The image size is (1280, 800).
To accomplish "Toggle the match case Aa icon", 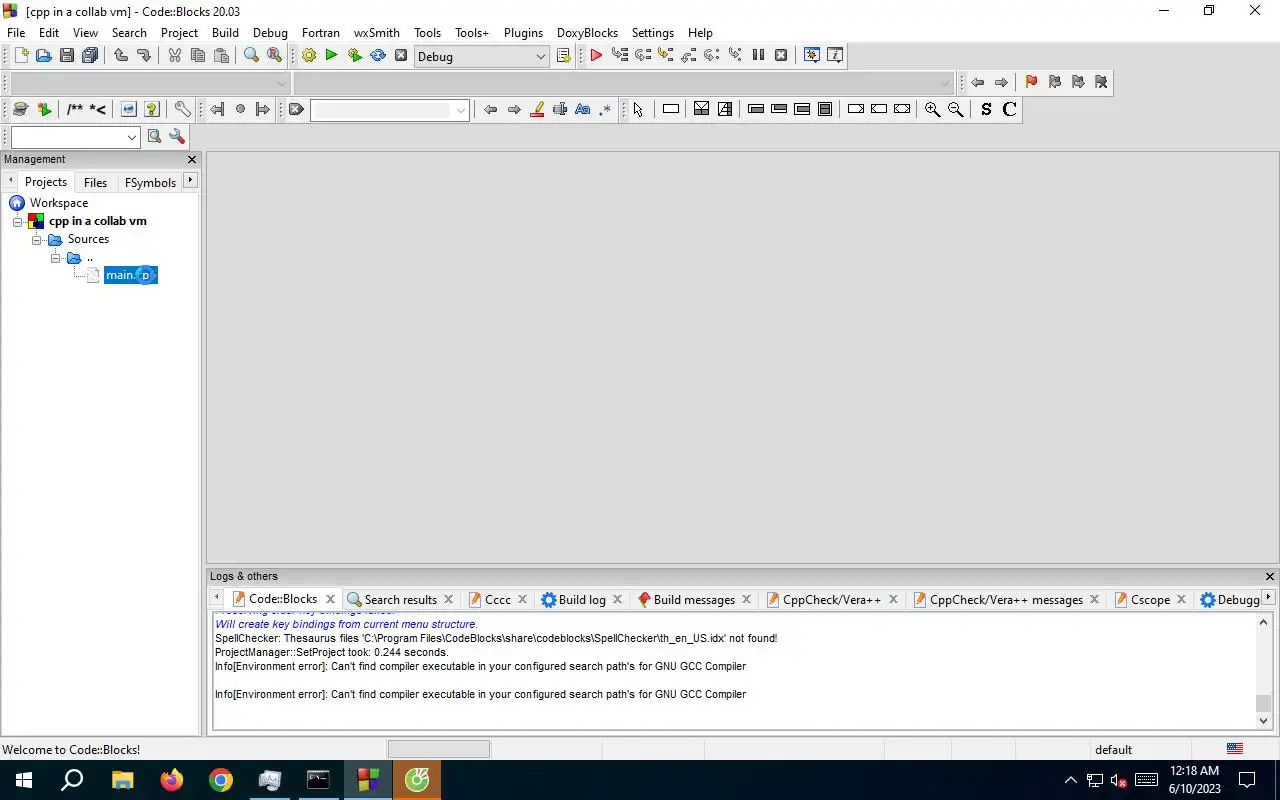I will (583, 109).
